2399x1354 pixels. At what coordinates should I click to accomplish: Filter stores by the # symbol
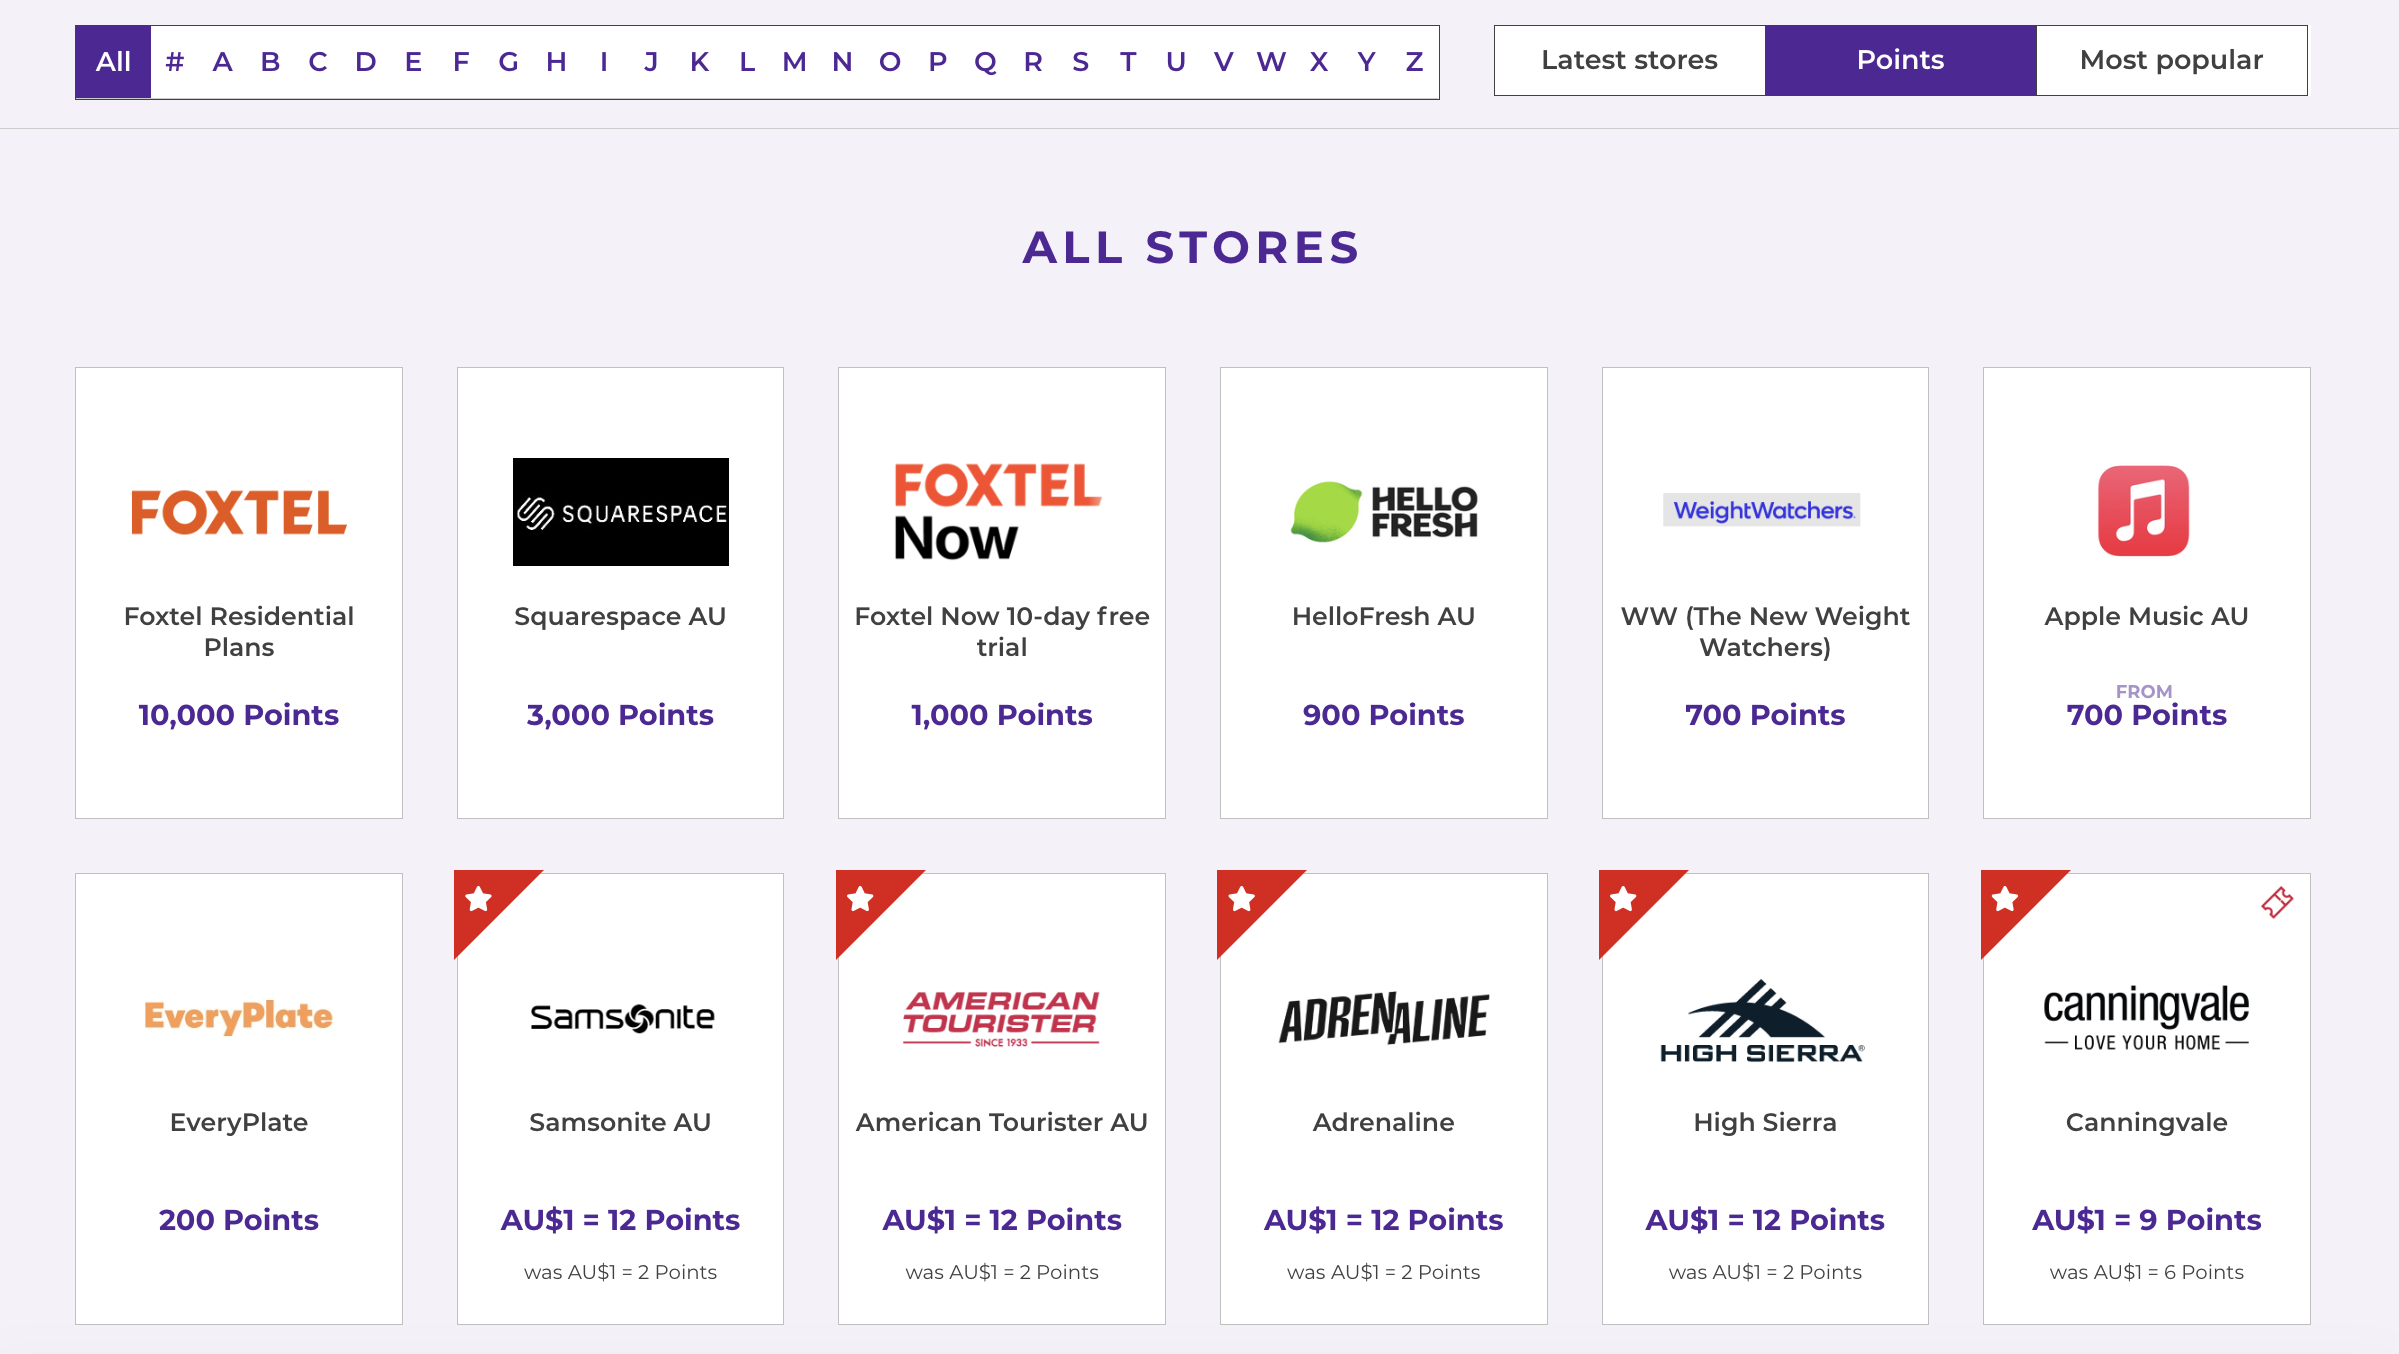[x=175, y=62]
